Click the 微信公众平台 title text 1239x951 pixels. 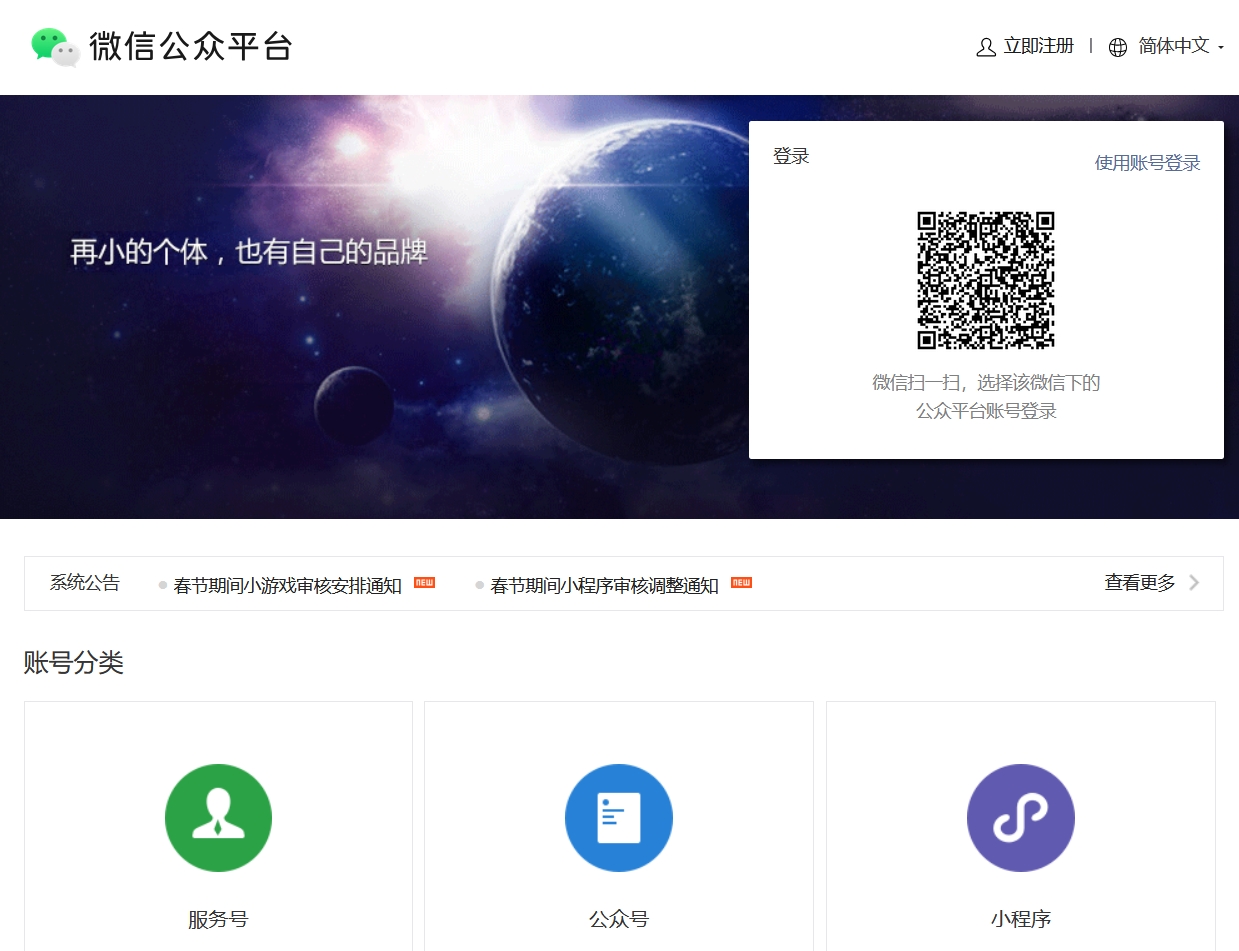coord(194,46)
